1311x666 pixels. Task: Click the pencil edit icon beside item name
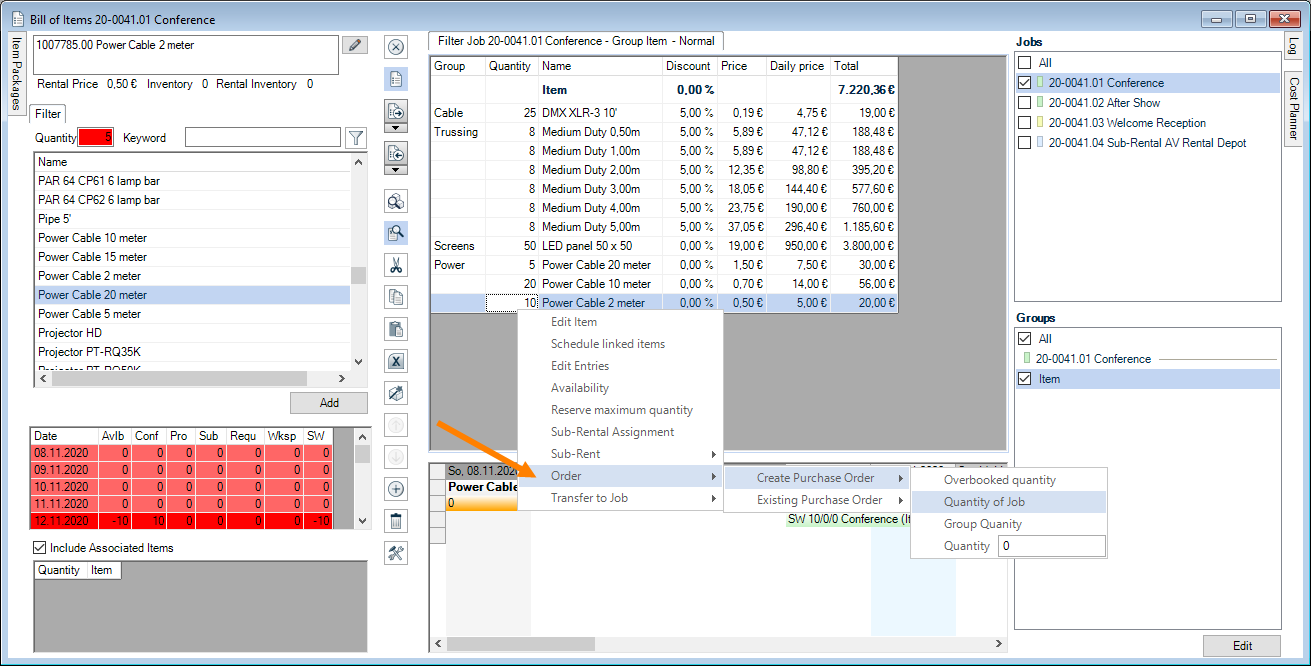(354, 45)
